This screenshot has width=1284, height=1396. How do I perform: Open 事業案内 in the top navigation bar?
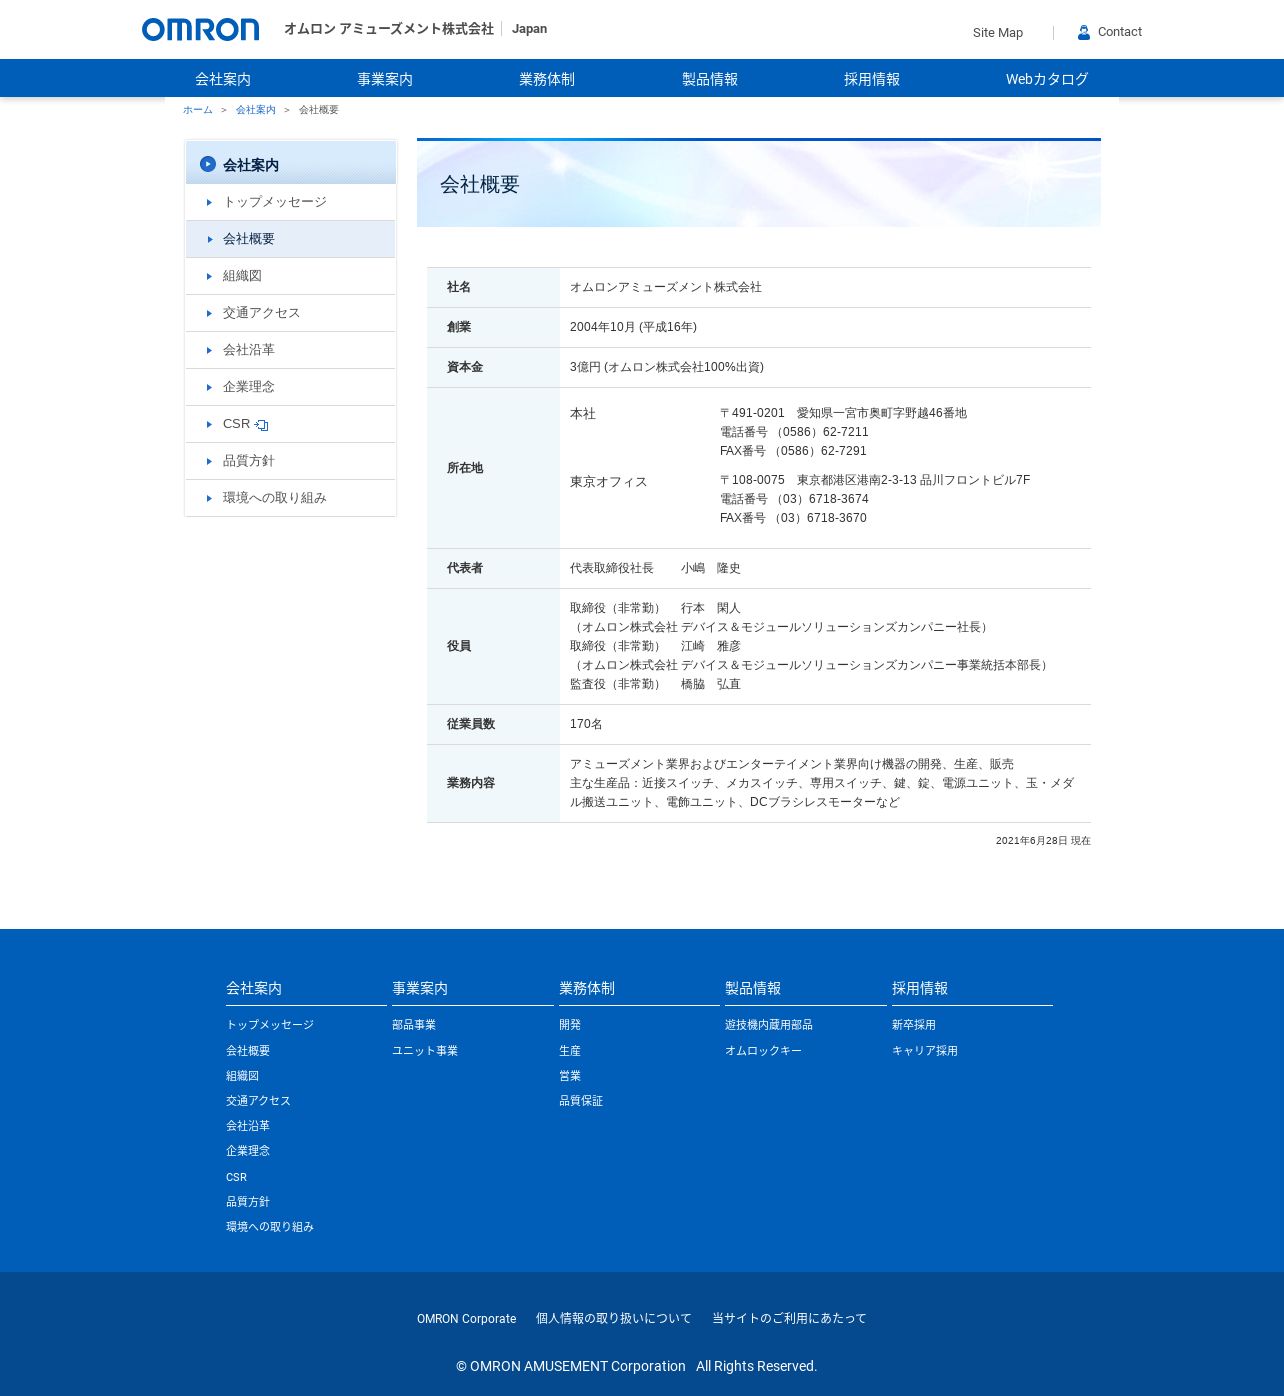click(385, 79)
